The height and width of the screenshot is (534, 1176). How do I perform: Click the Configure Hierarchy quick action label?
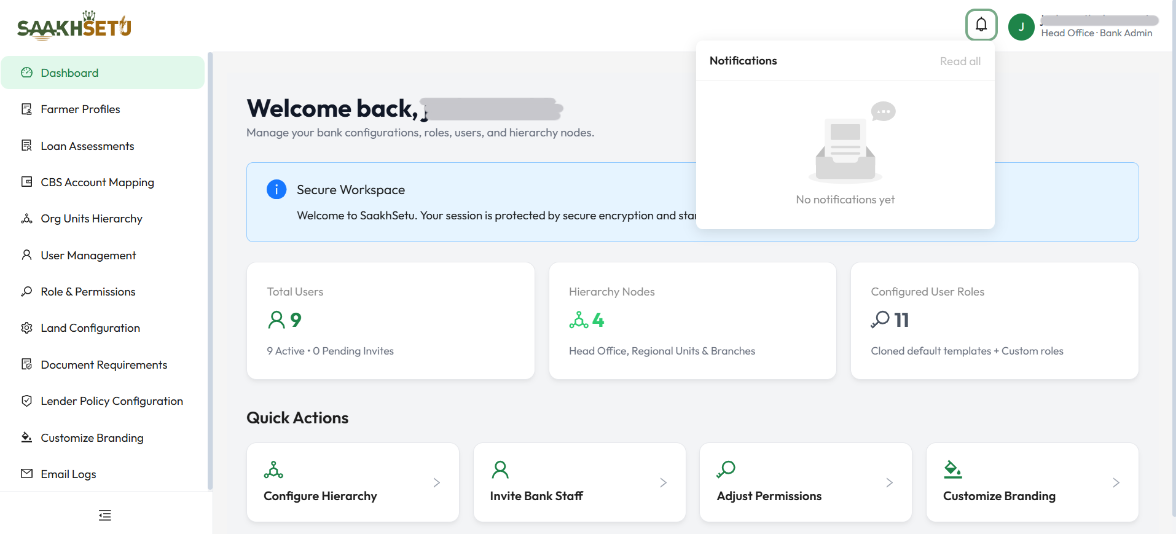(320, 496)
